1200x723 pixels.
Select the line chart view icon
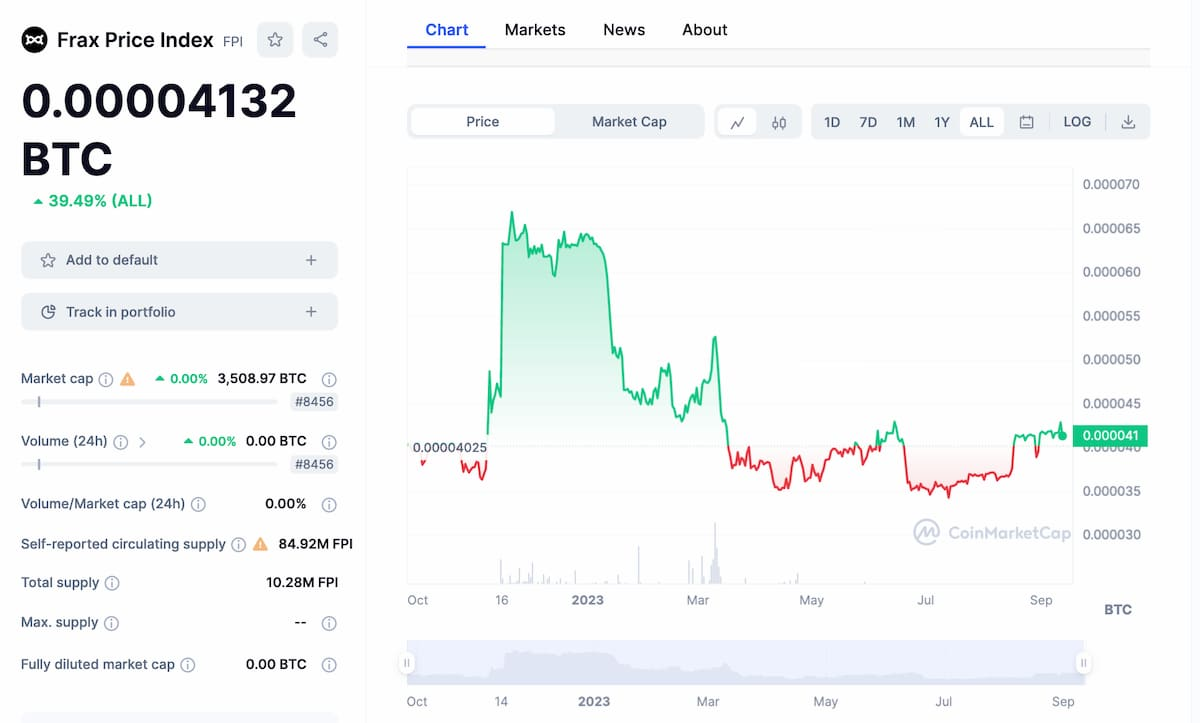[x=738, y=122]
